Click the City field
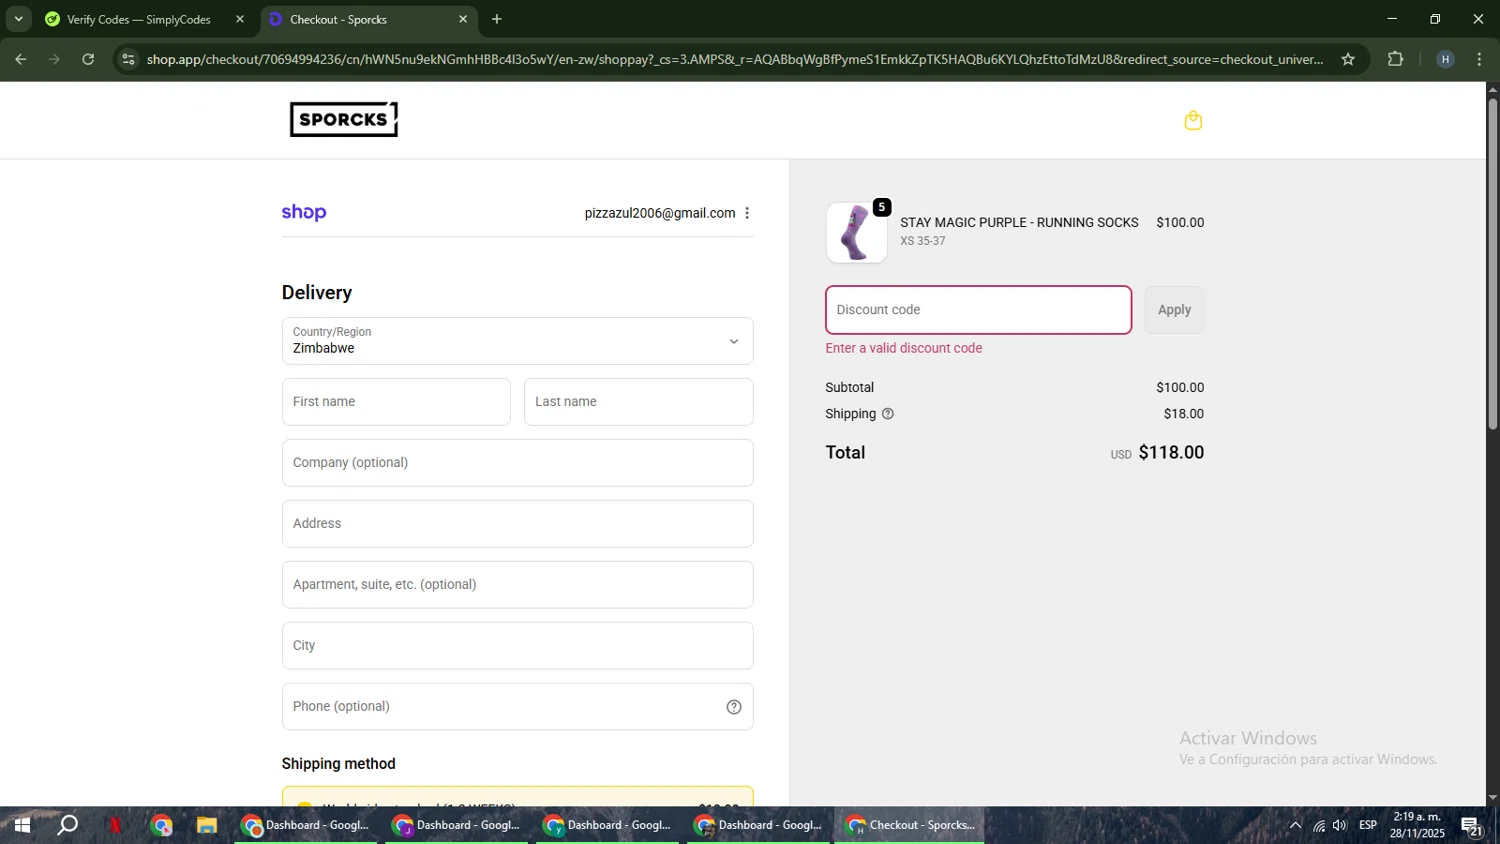1500x844 pixels. pyautogui.click(x=517, y=646)
